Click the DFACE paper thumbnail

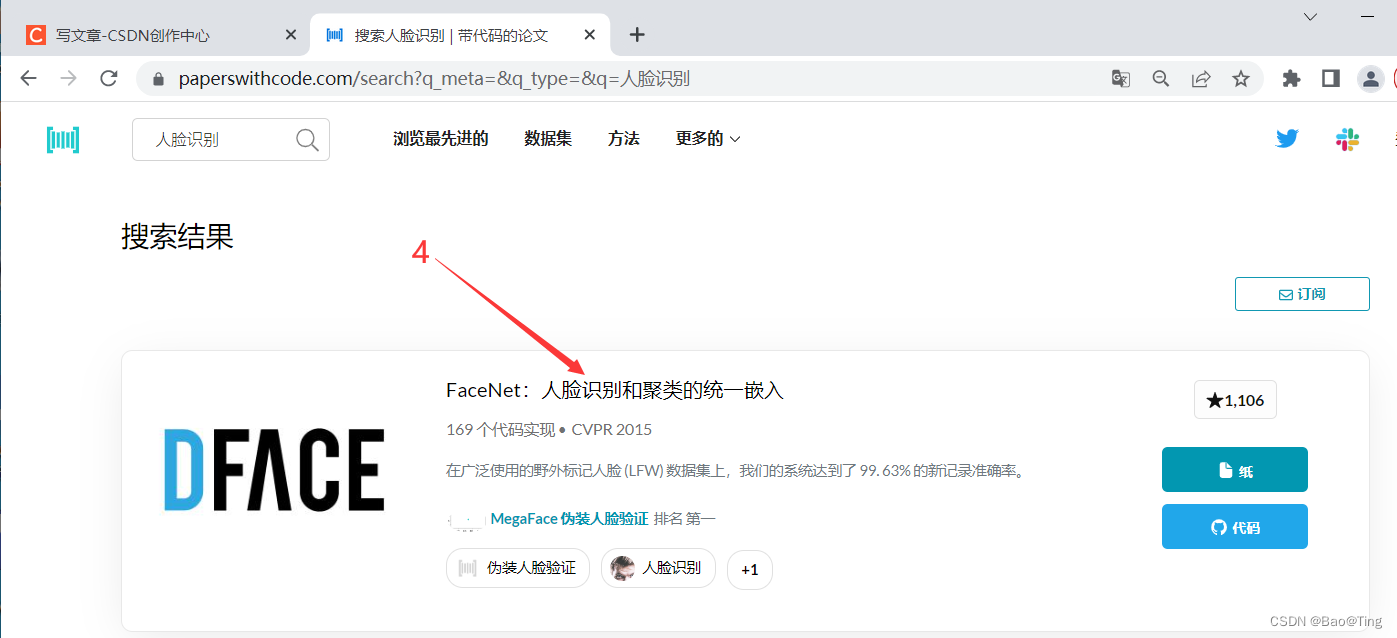(274, 470)
